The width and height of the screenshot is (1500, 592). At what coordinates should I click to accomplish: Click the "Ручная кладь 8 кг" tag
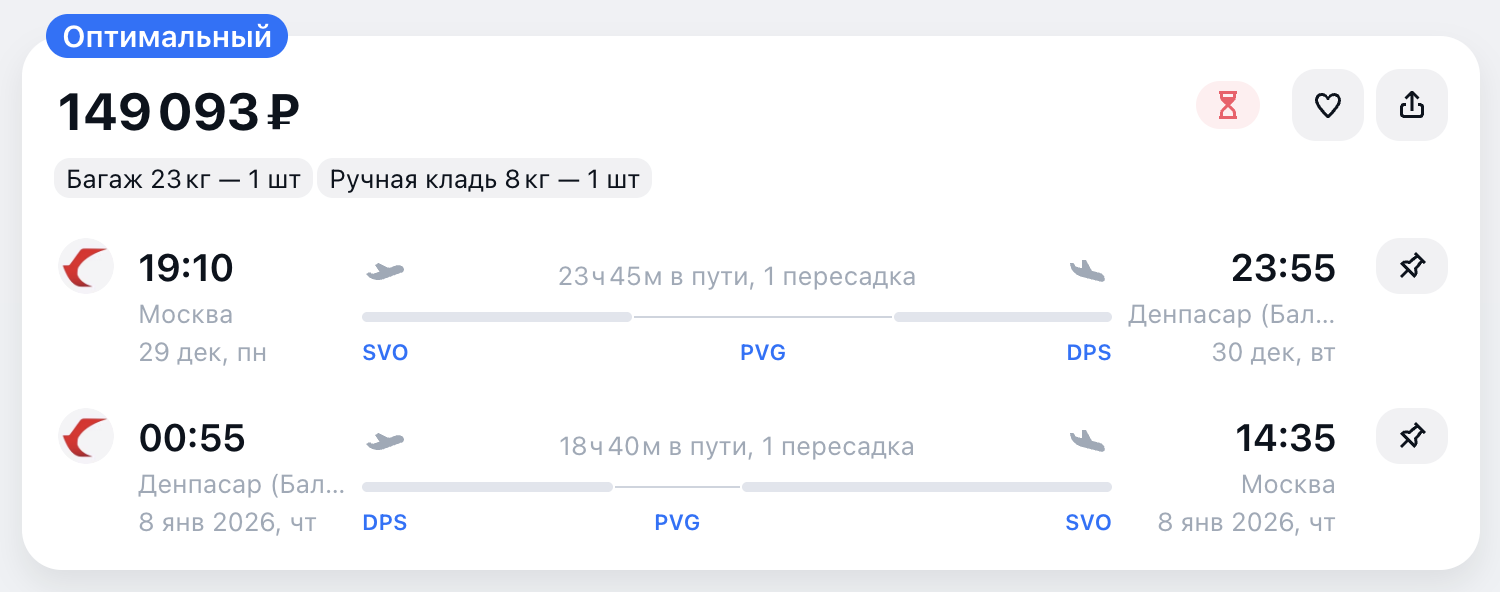[x=484, y=180]
